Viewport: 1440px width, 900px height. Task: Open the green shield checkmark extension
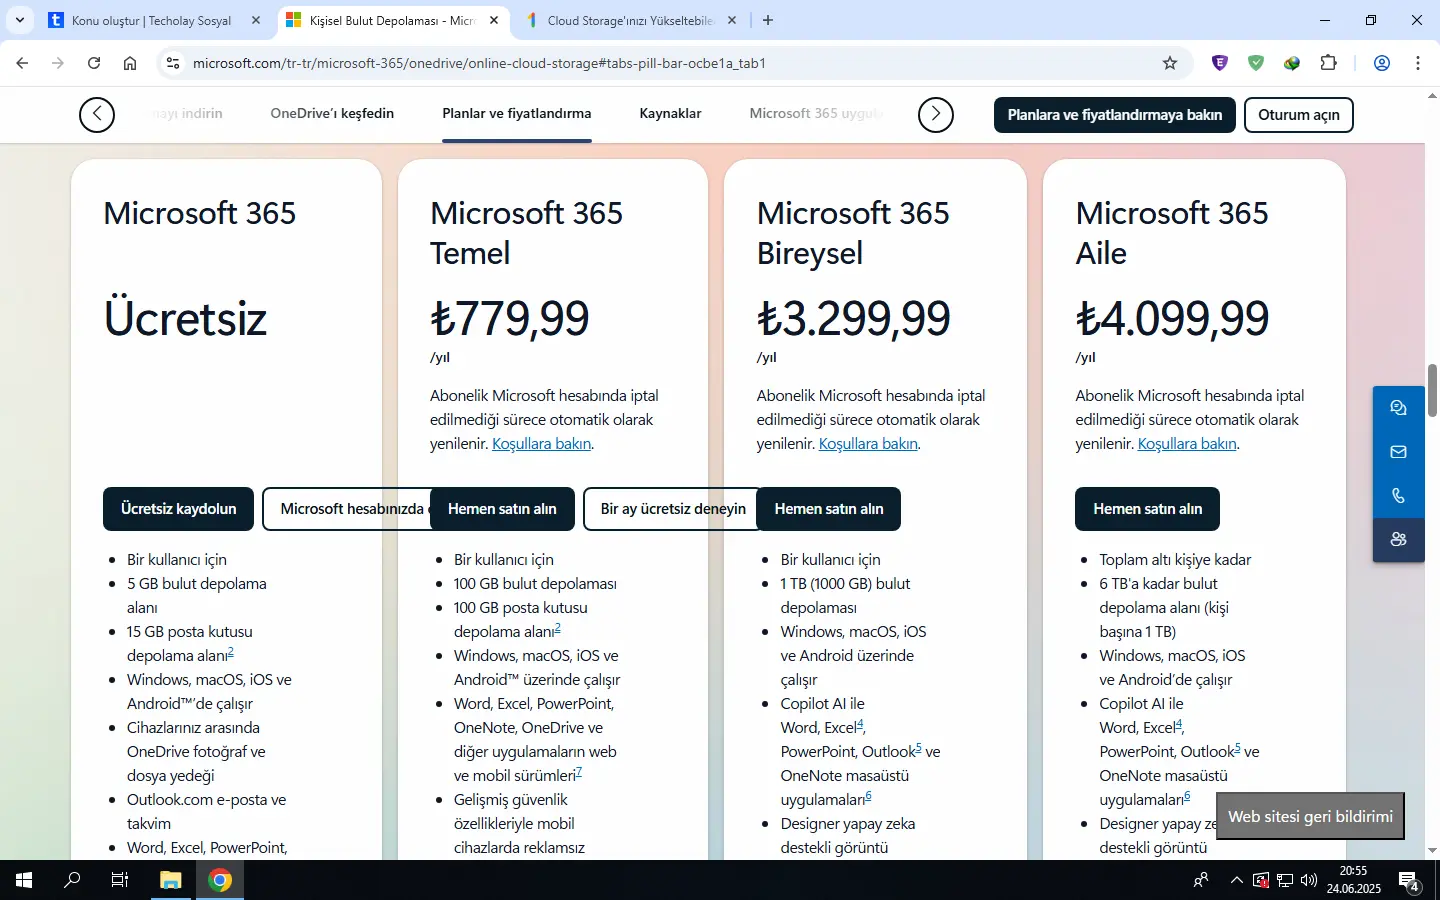pyautogui.click(x=1256, y=63)
